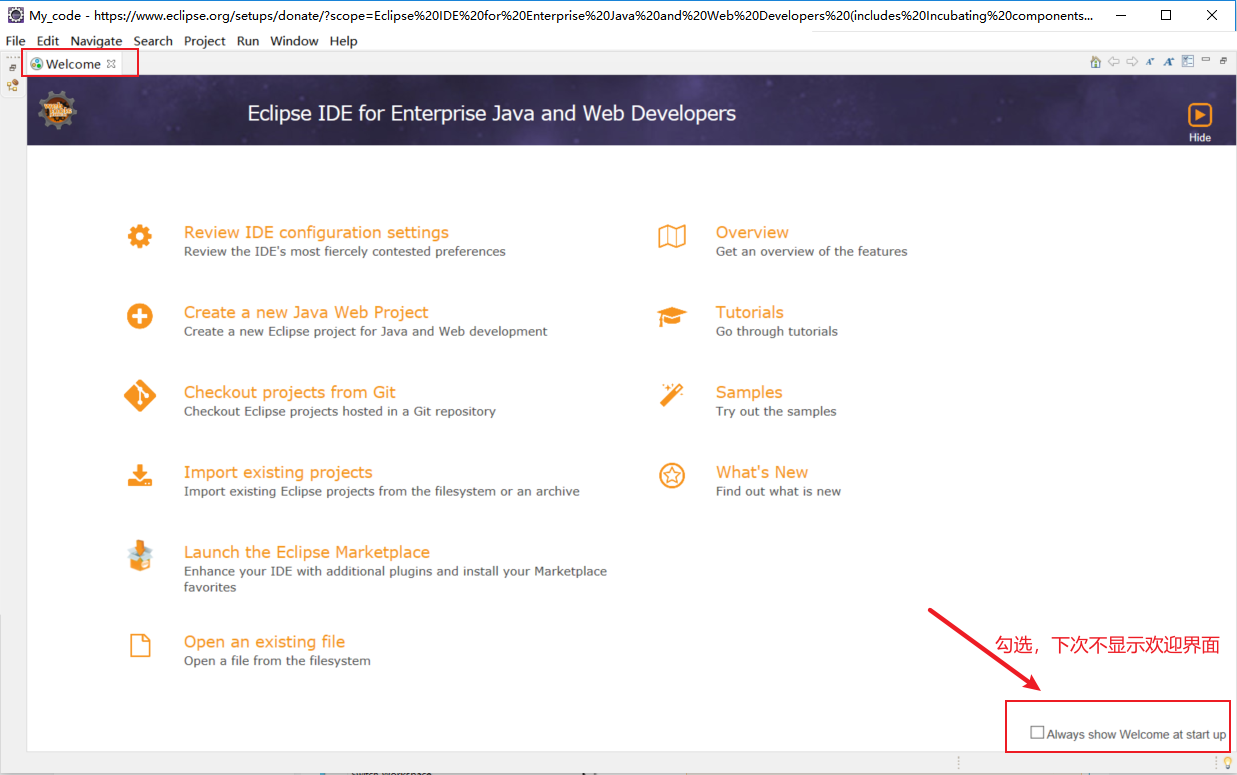Open the Overview link

752,232
